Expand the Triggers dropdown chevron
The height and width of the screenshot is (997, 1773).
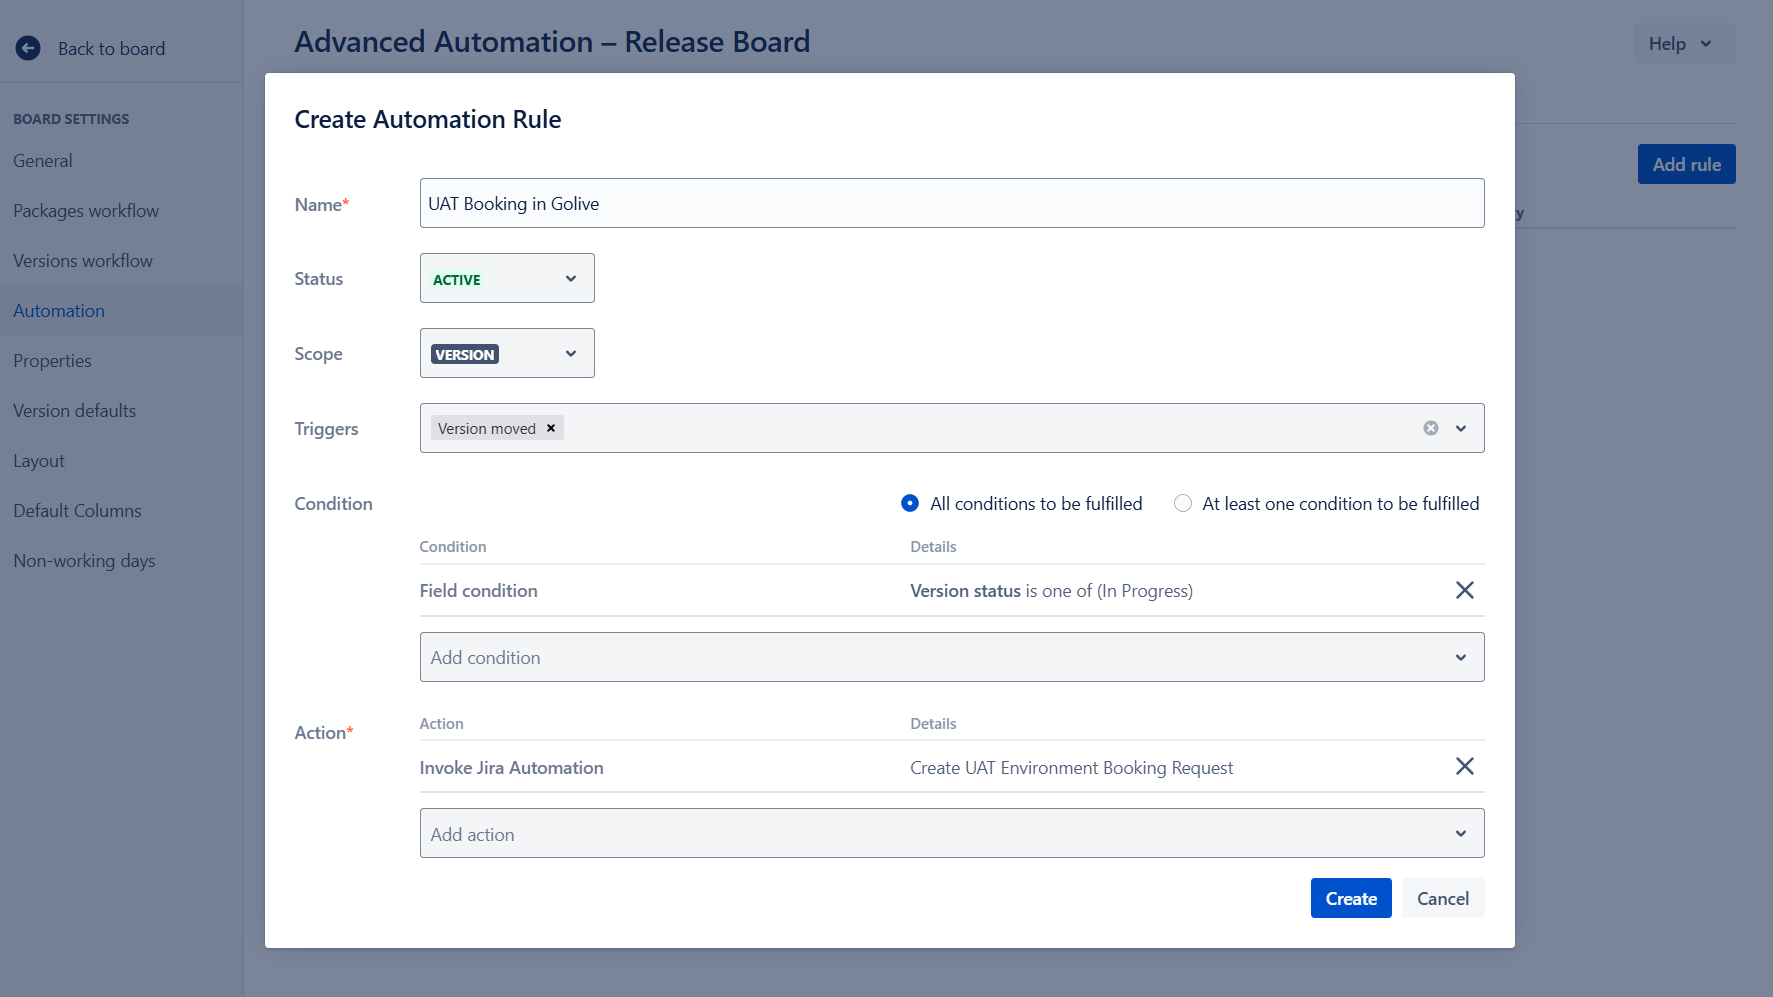(1461, 428)
